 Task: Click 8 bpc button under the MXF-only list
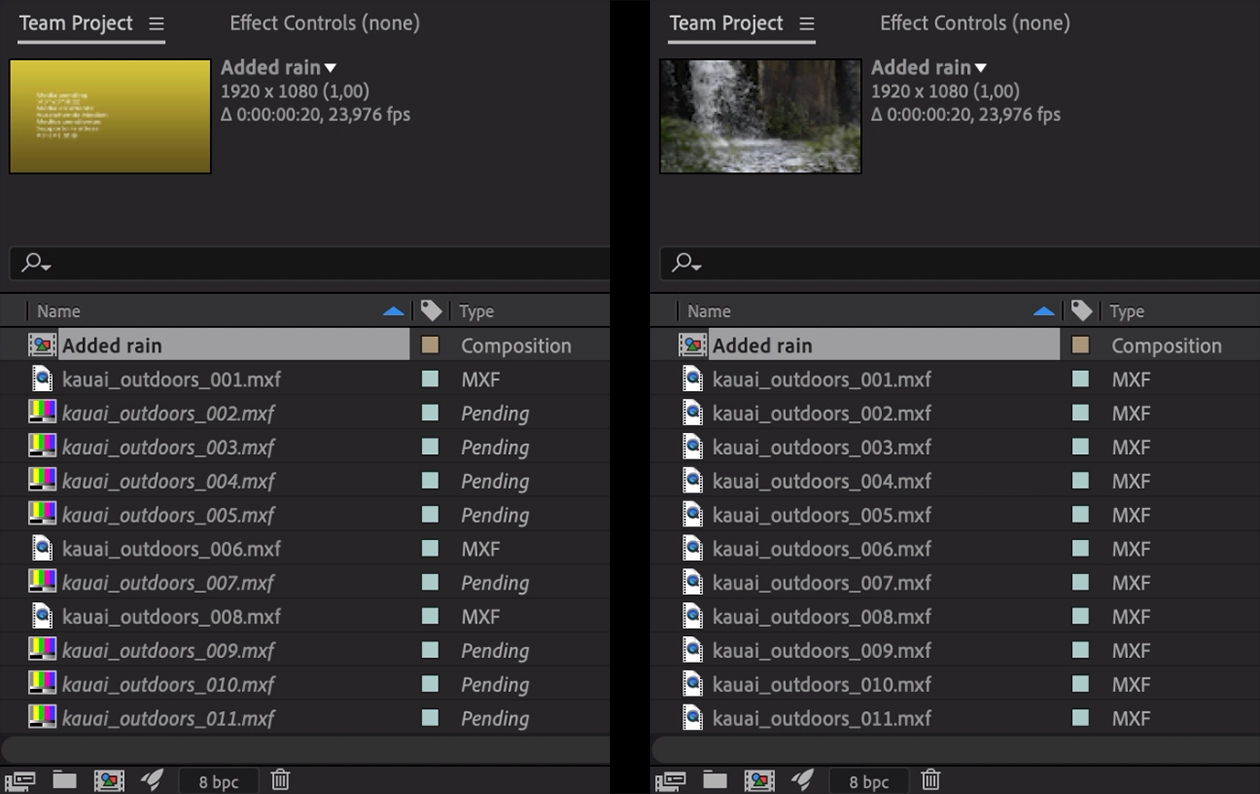868,781
